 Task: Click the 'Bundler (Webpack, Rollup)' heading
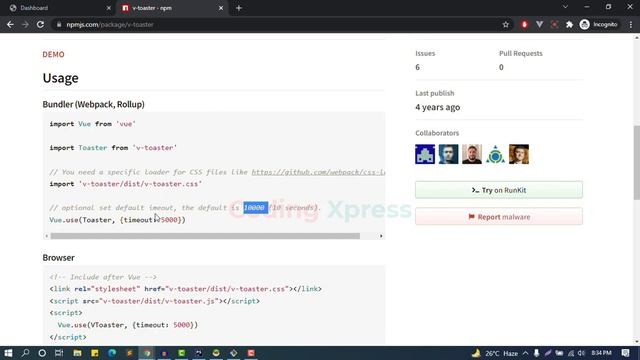pos(93,104)
